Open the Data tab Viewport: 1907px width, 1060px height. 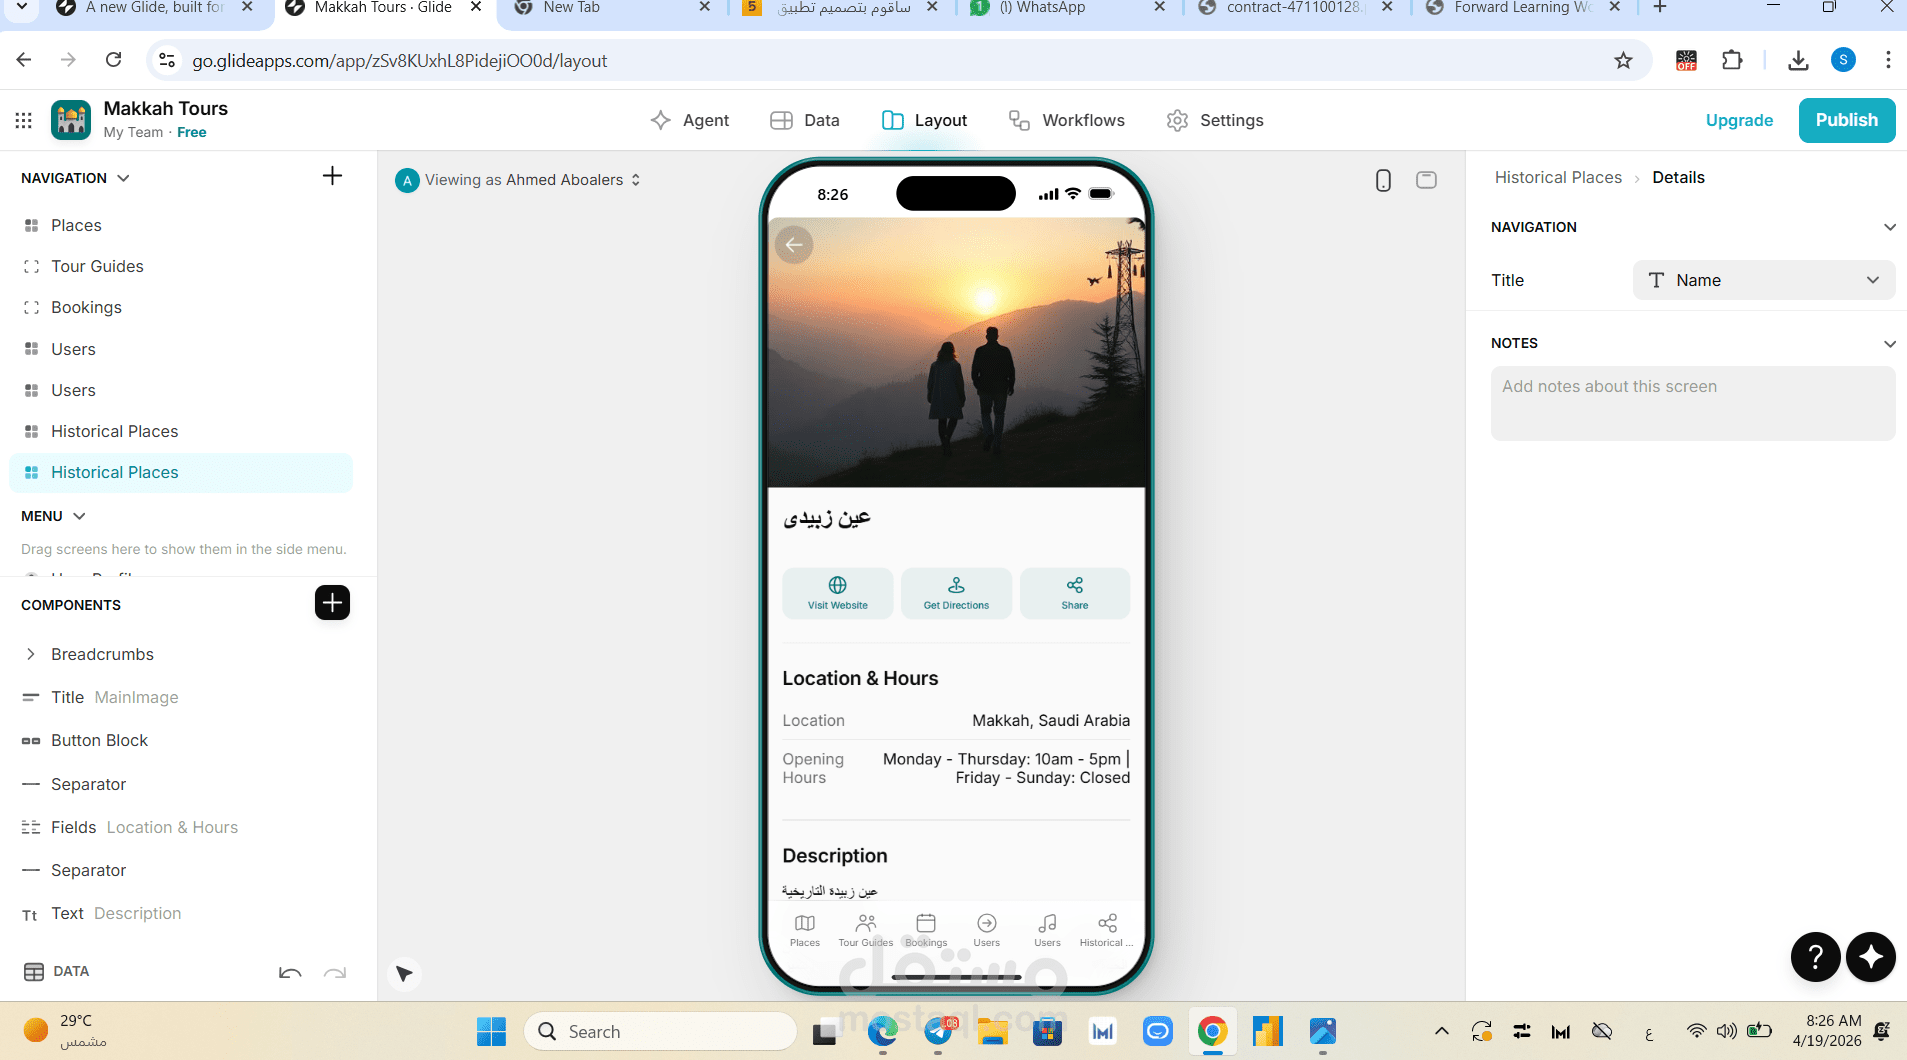tap(805, 120)
